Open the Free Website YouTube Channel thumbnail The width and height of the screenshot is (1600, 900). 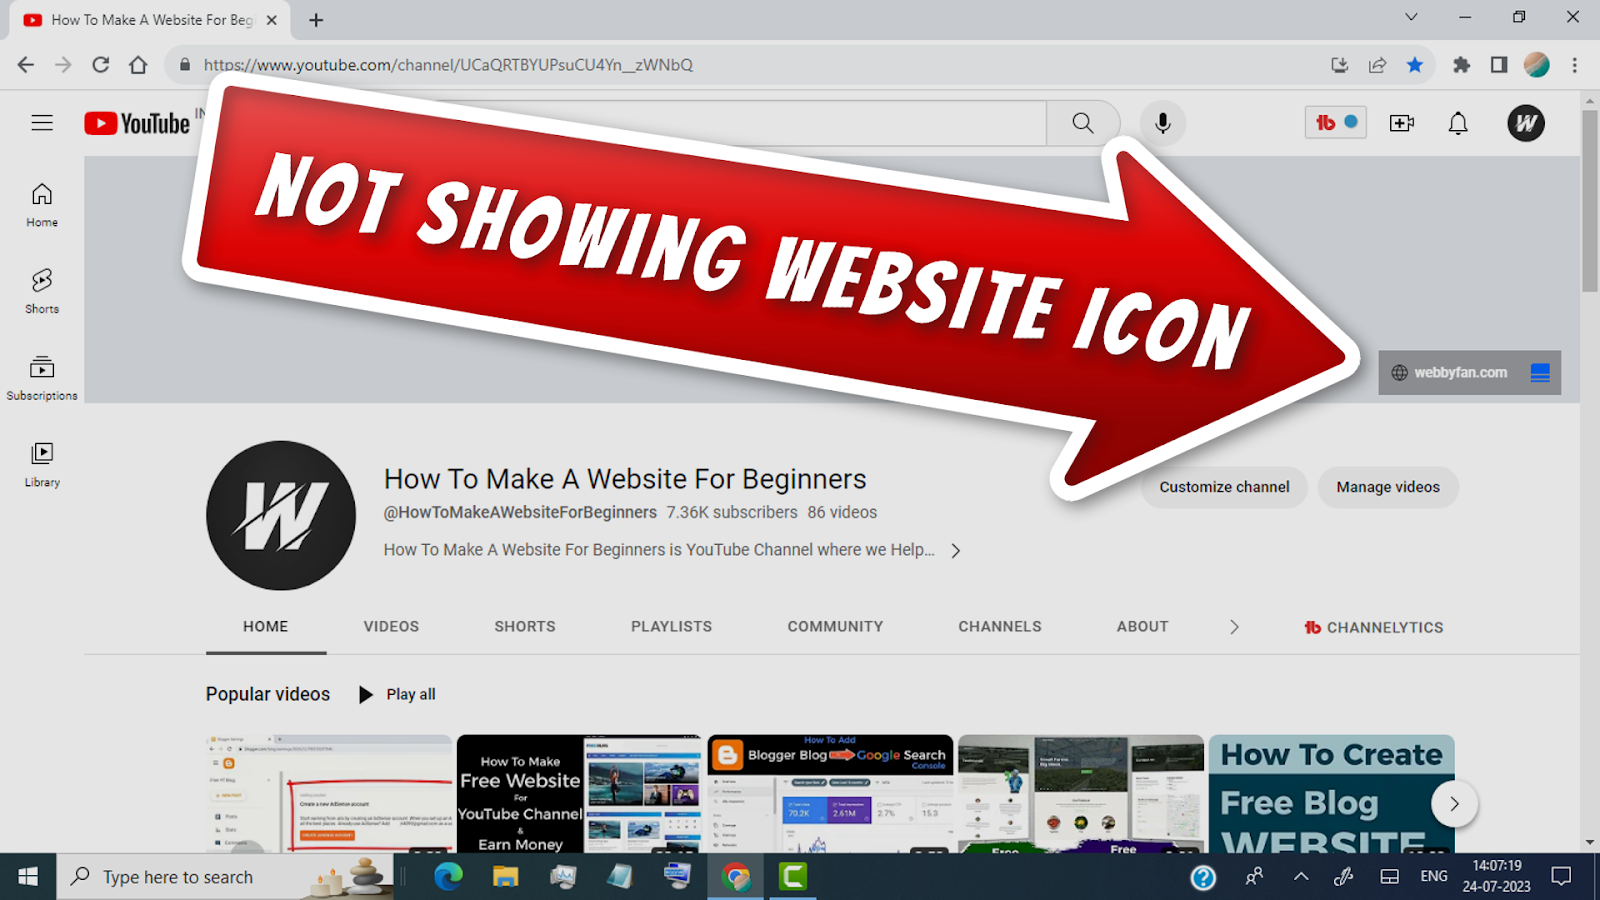click(580, 794)
